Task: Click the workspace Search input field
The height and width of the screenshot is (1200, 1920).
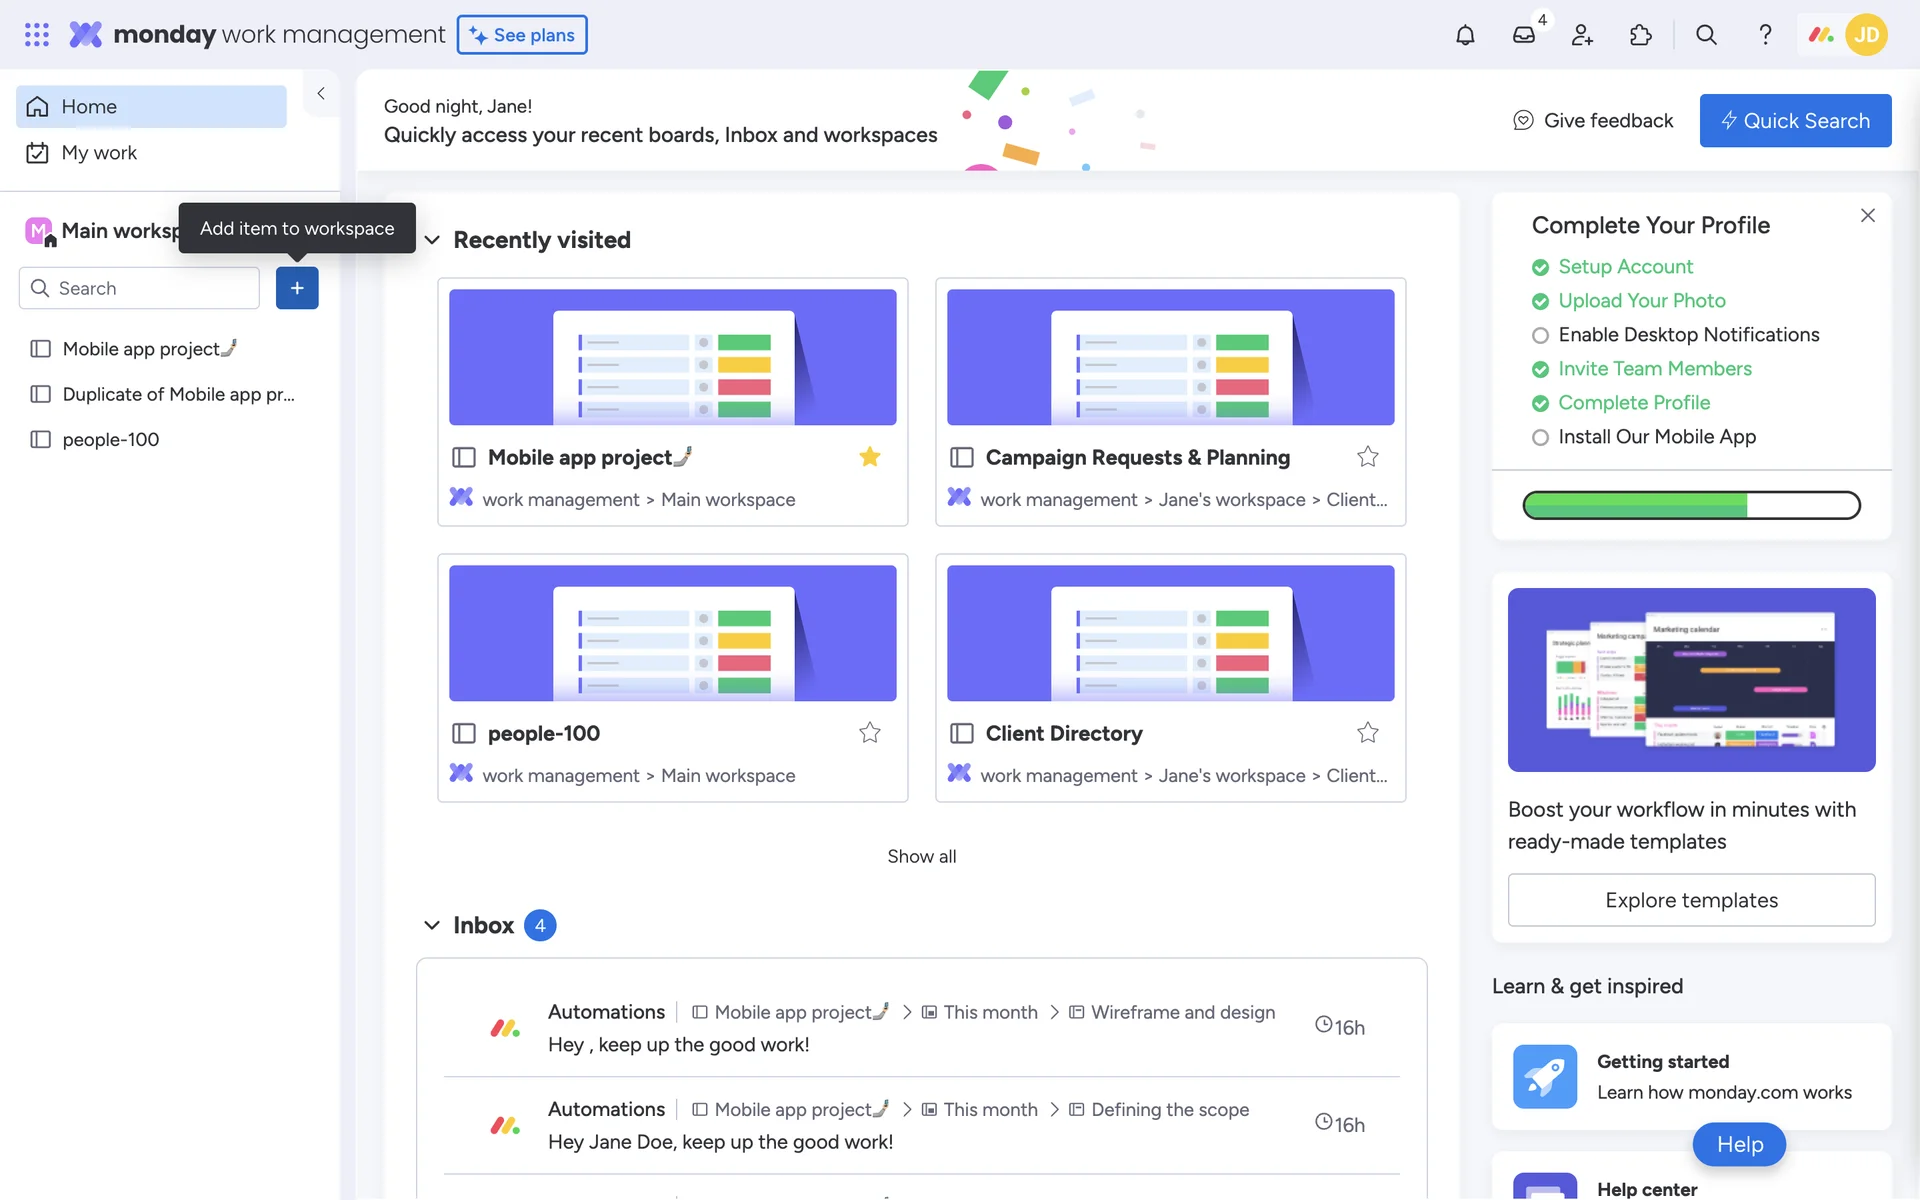Action: click(150, 288)
